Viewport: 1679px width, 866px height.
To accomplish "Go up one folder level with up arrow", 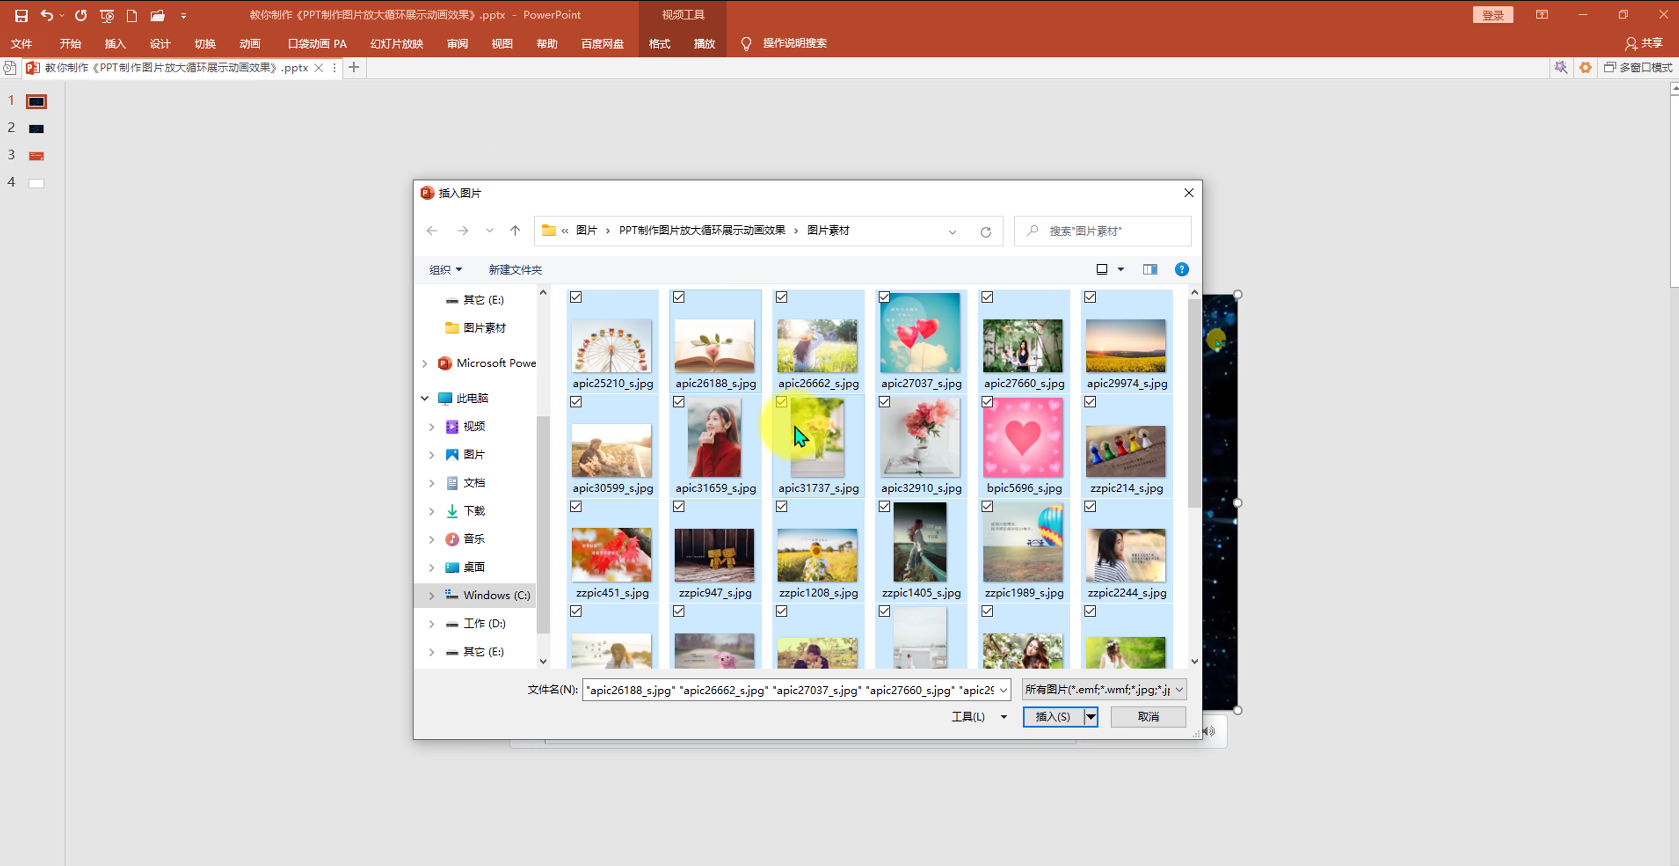I will 515,231.
